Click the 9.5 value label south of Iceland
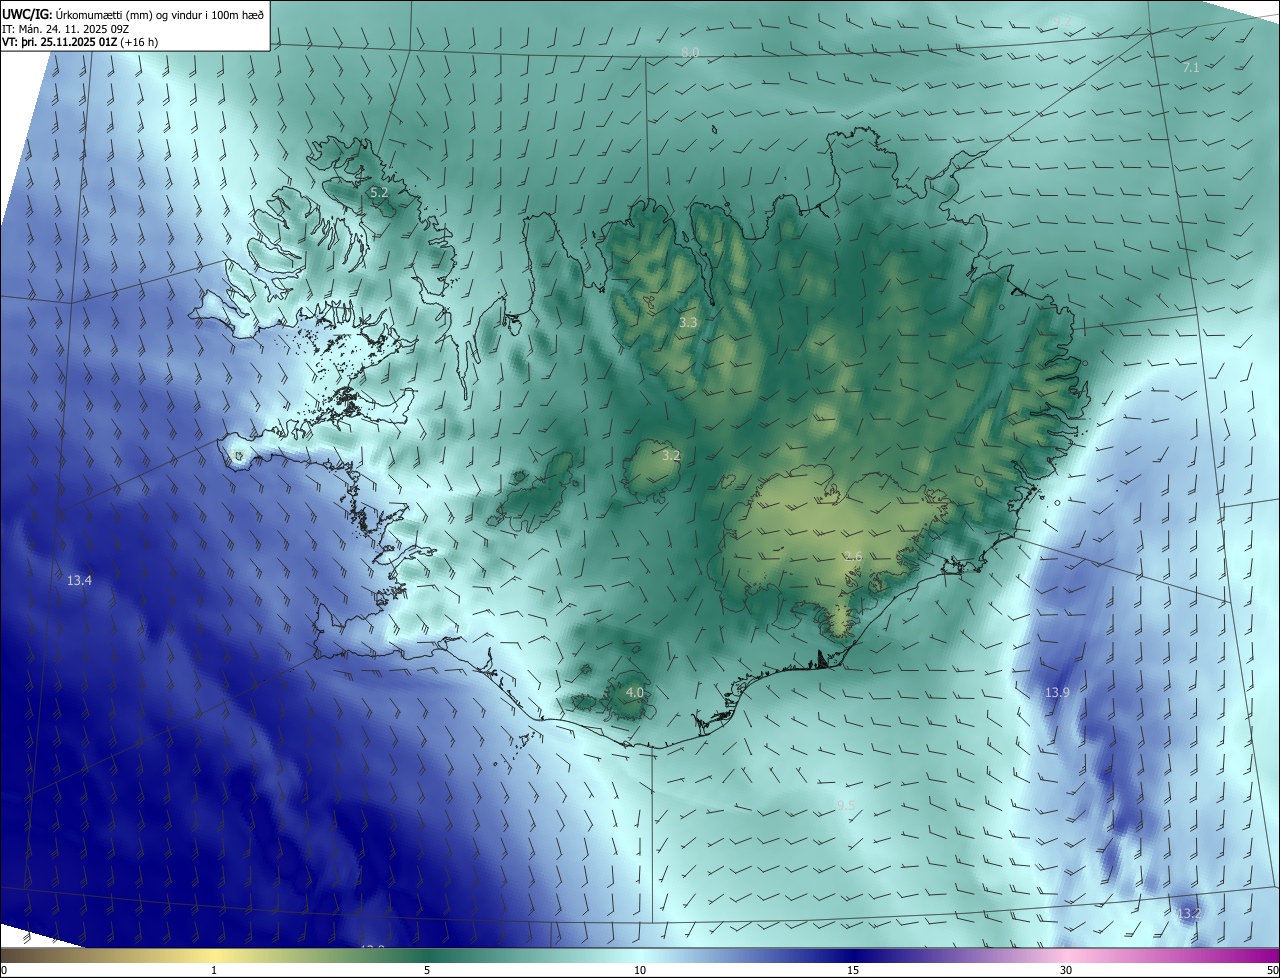The width and height of the screenshot is (1280, 978). tap(846, 805)
